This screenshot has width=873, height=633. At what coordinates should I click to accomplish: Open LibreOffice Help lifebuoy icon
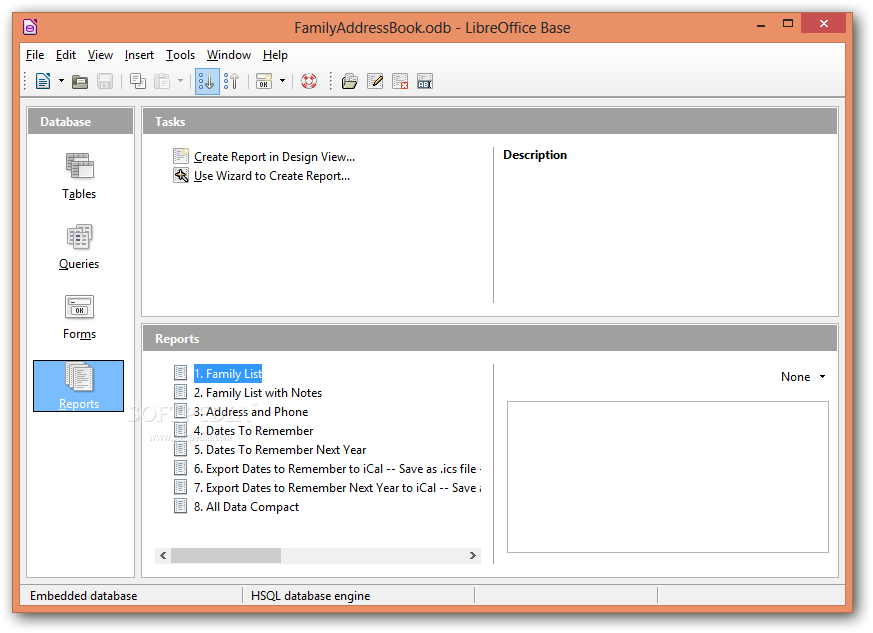(x=309, y=82)
